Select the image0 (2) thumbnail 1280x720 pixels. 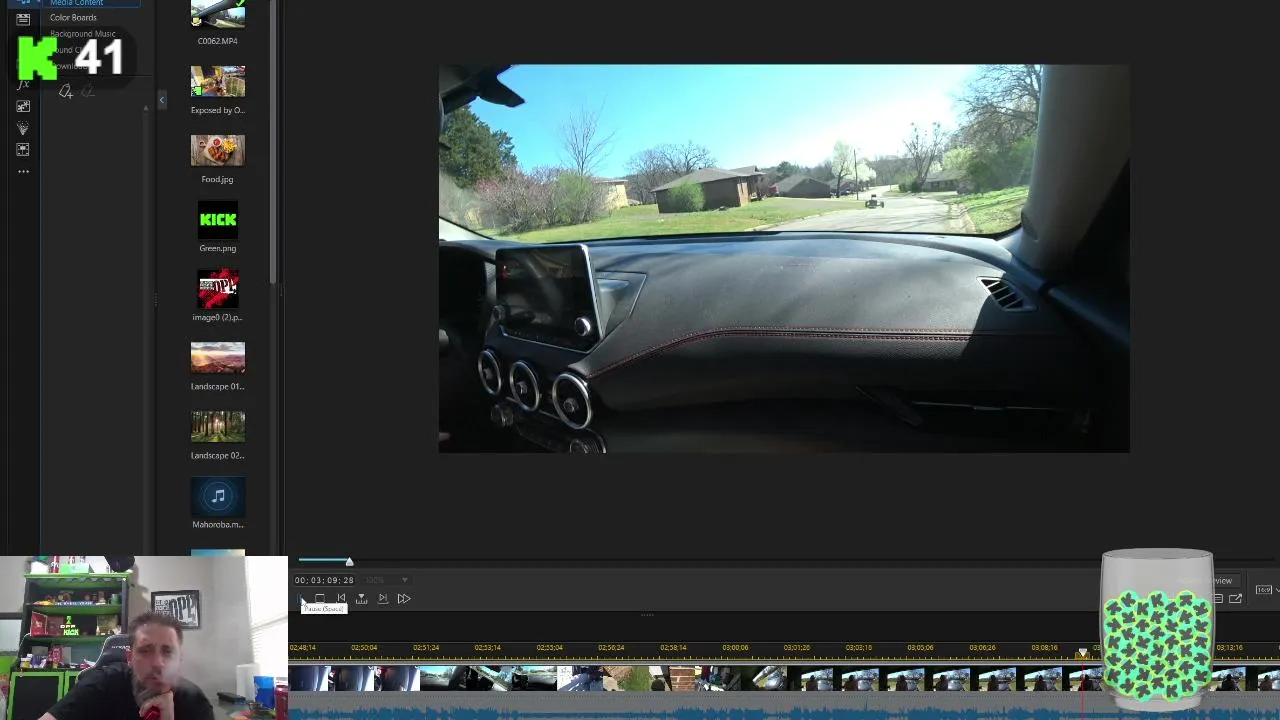218,288
